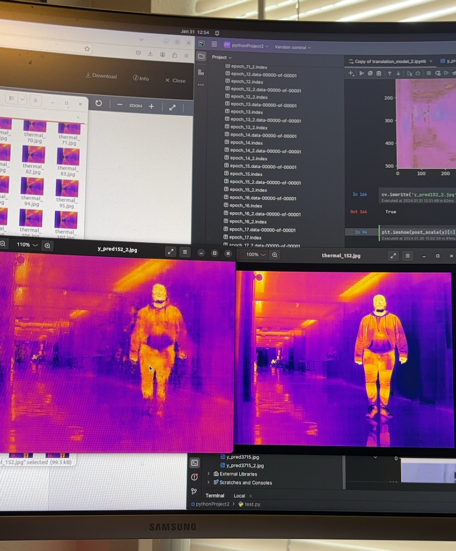
Task: Click the bookmark star icon in browser address bar
Action: click(87, 49)
